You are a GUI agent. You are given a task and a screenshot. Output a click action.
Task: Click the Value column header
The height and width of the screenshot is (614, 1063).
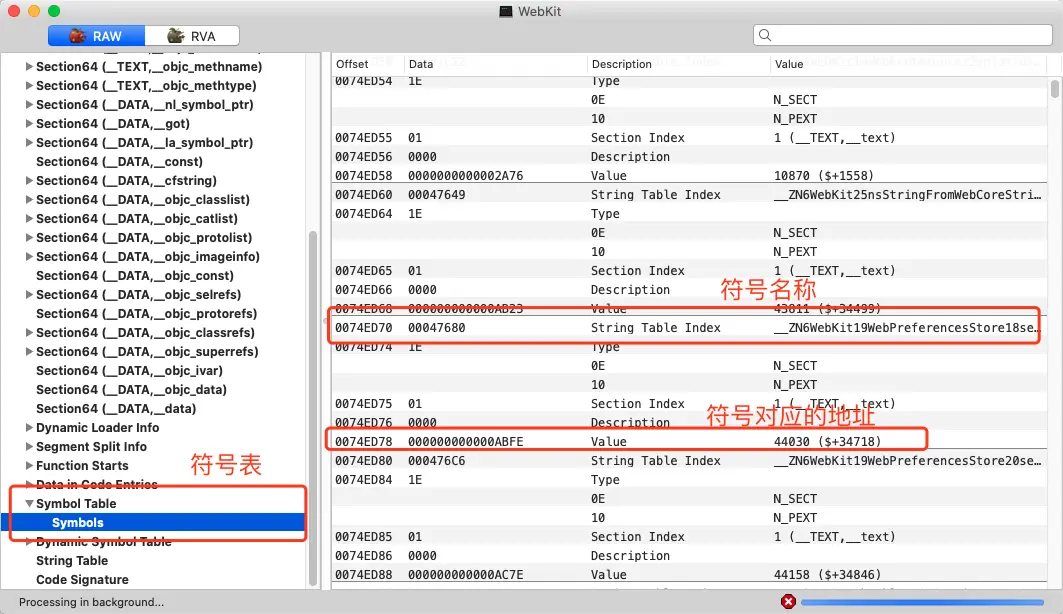click(908, 64)
